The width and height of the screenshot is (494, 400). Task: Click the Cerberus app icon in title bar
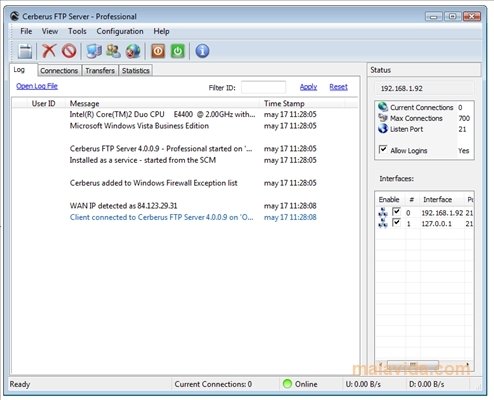pos(14,16)
